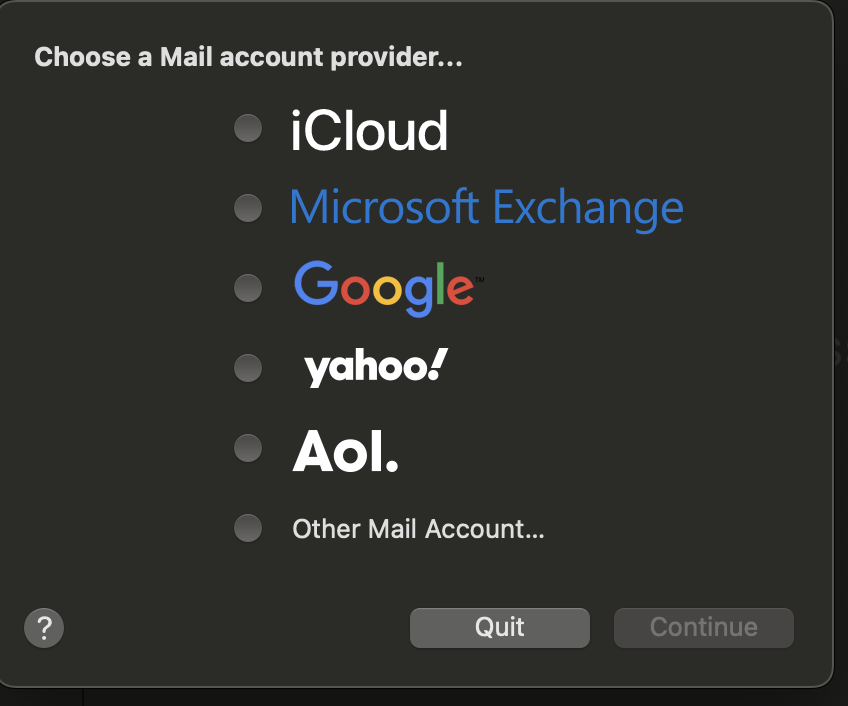This screenshot has width=848, height=706.
Task: Choose the Other Mail Account radio button
Action: click(x=247, y=527)
